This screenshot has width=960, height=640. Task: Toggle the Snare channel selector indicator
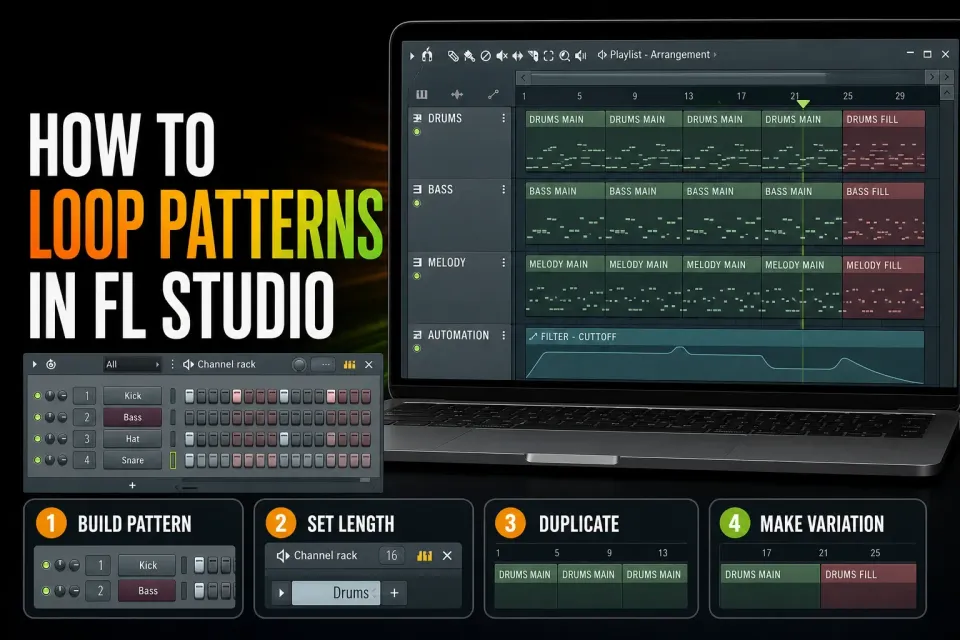coord(173,460)
